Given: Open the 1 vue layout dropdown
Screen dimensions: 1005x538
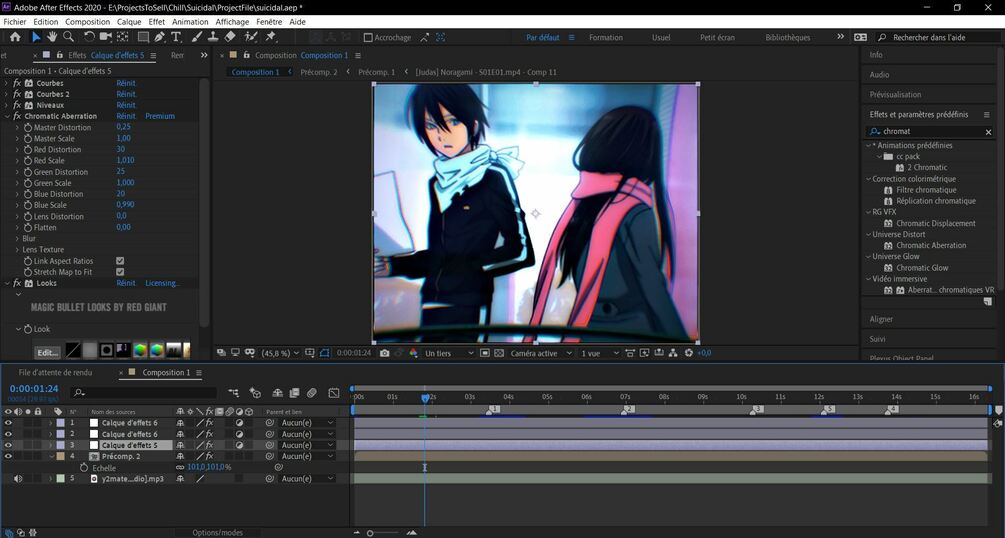Looking at the screenshot, I should coord(600,353).
